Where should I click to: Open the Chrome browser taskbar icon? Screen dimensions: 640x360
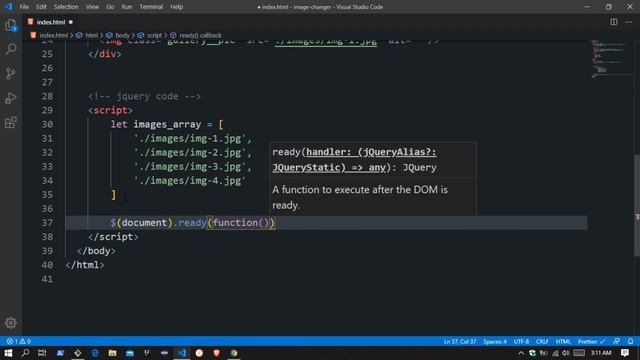point(234,353)
